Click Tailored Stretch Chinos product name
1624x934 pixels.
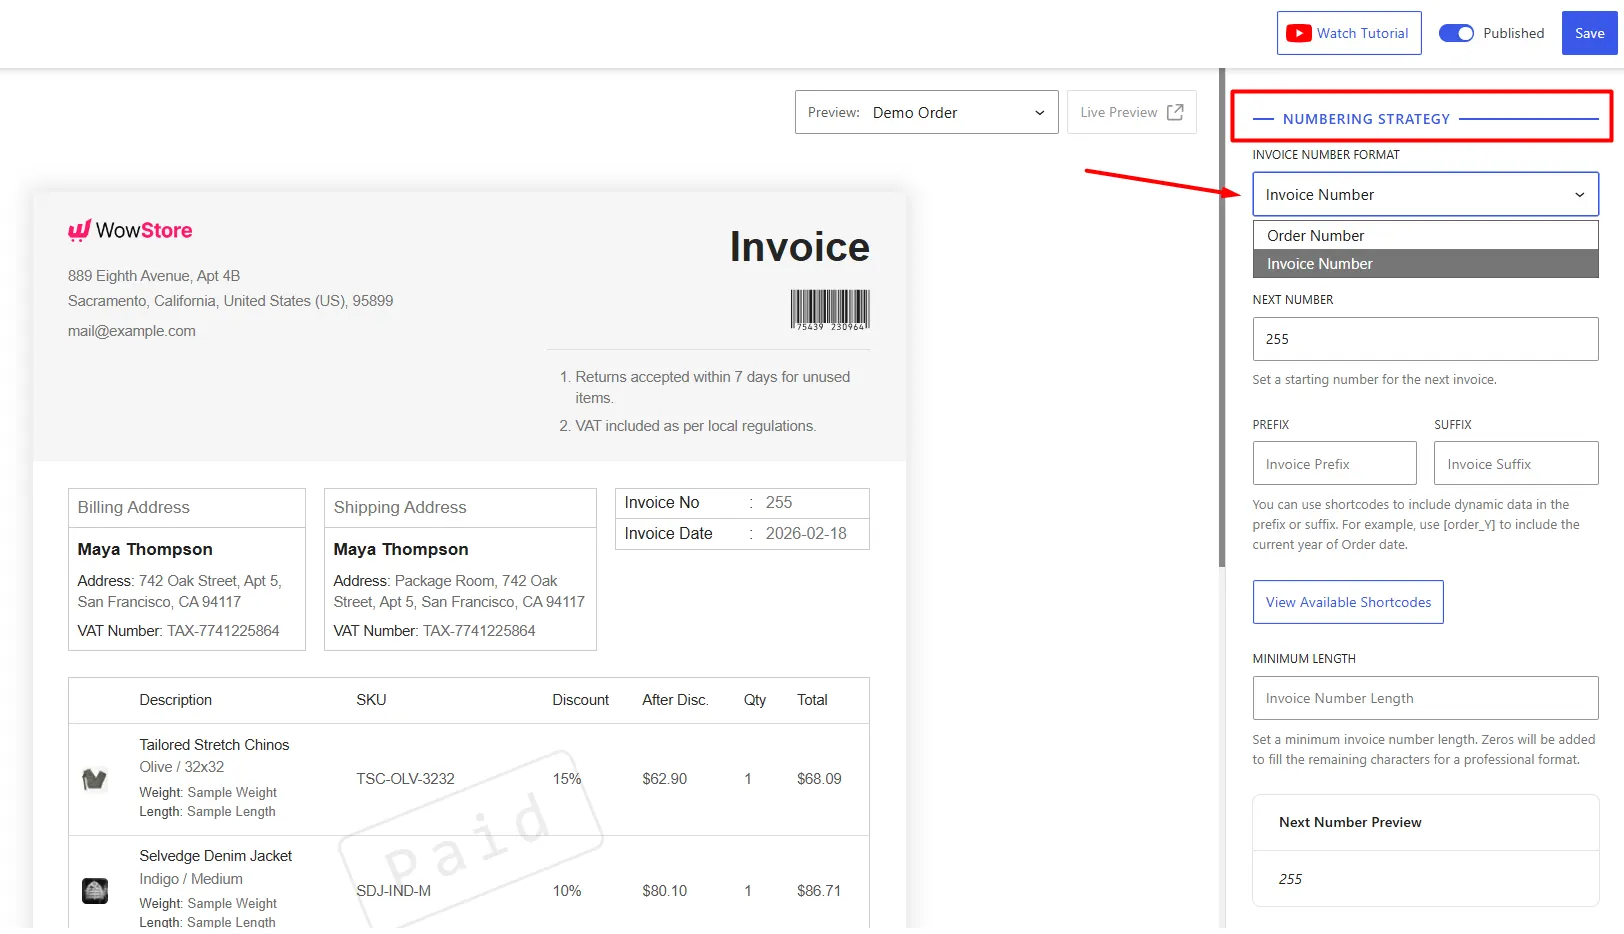coord(214,745)
